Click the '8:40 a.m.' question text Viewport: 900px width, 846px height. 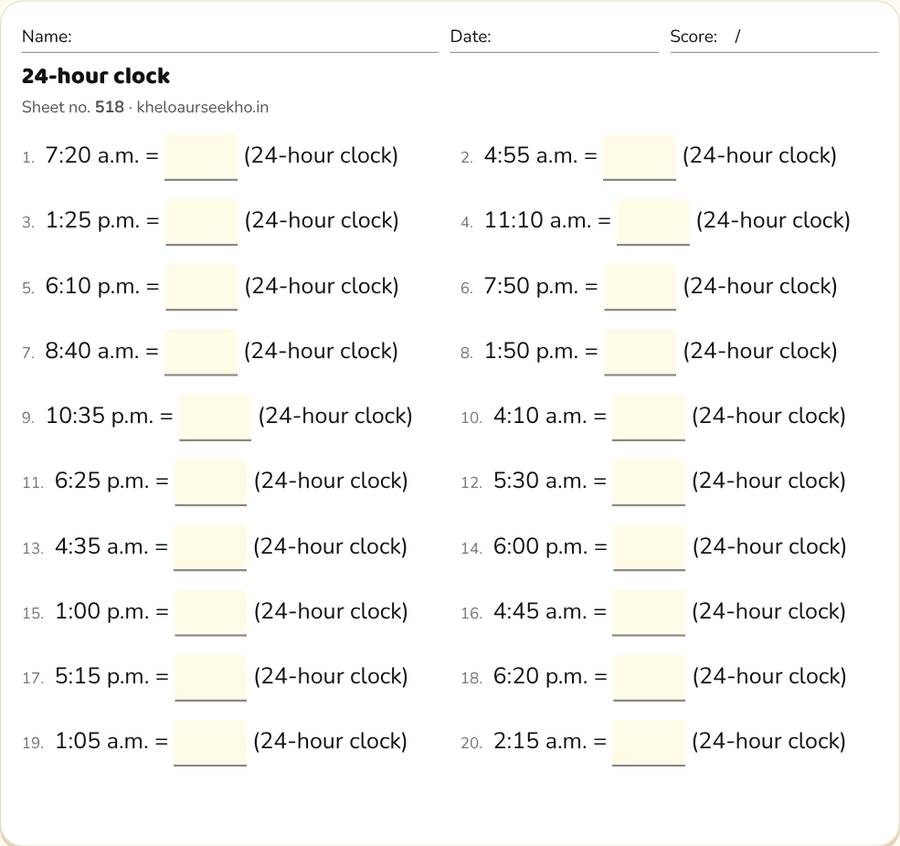(92, 351)
